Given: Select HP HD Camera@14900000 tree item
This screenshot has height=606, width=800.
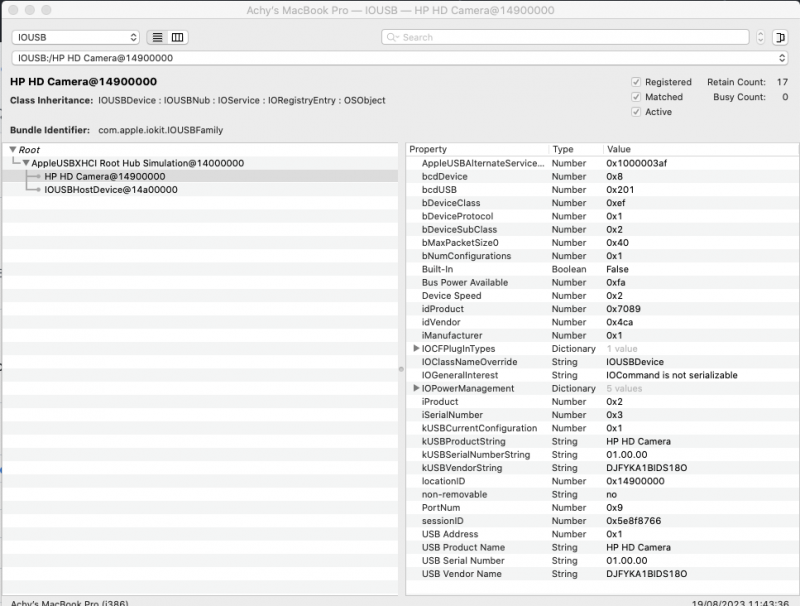Looking at the screenshot, I should [x=105, y=176].
